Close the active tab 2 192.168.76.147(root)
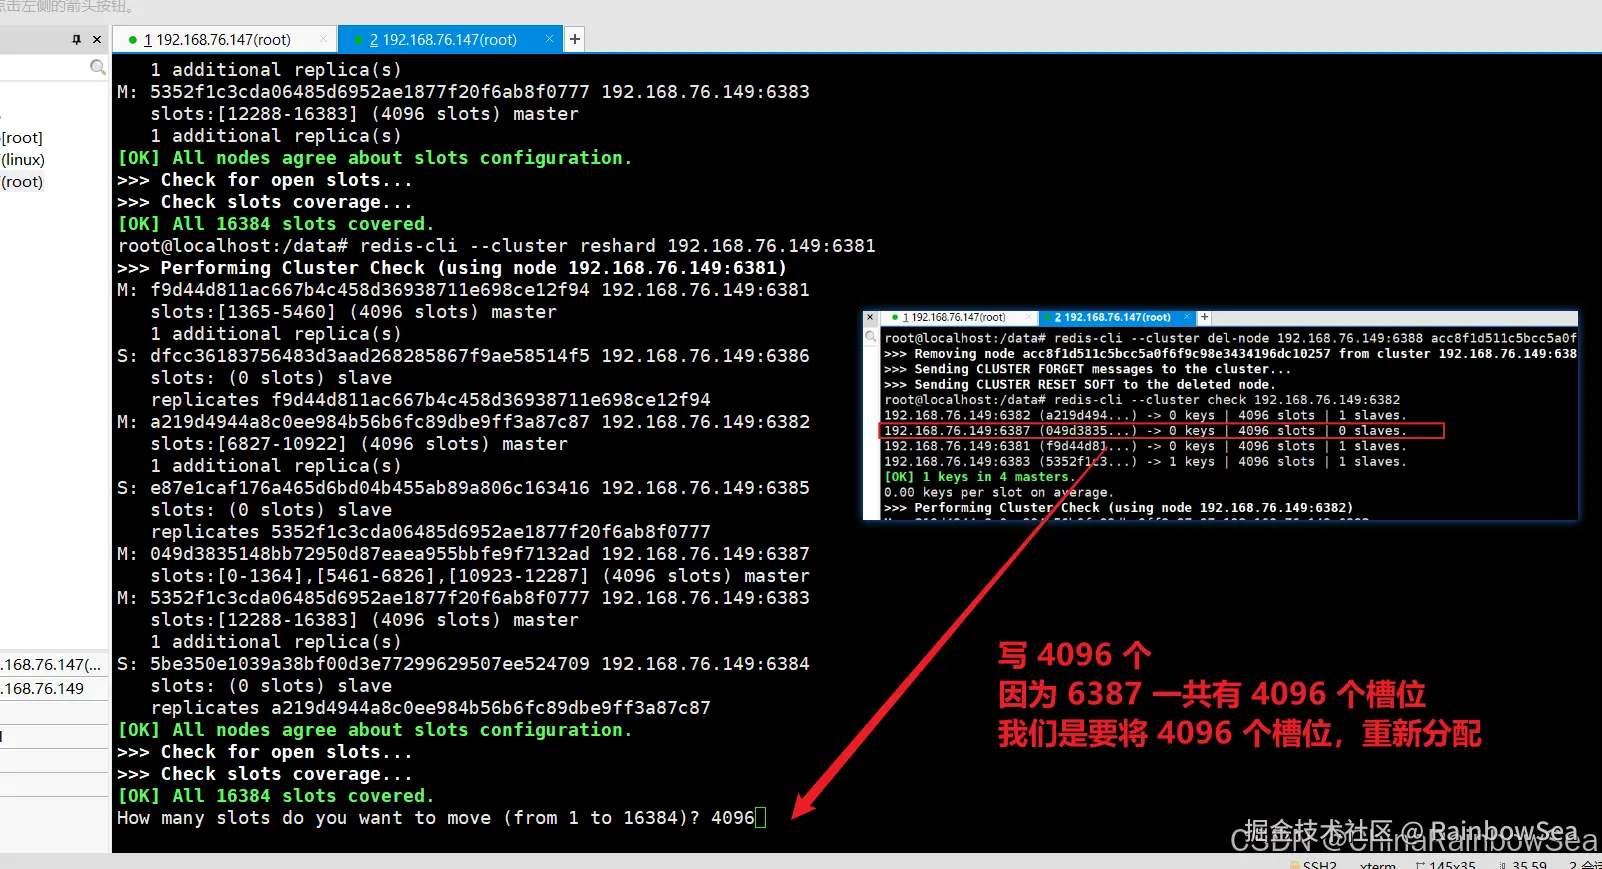This screenshot has width=1602, height=869. tap(549, 39)
